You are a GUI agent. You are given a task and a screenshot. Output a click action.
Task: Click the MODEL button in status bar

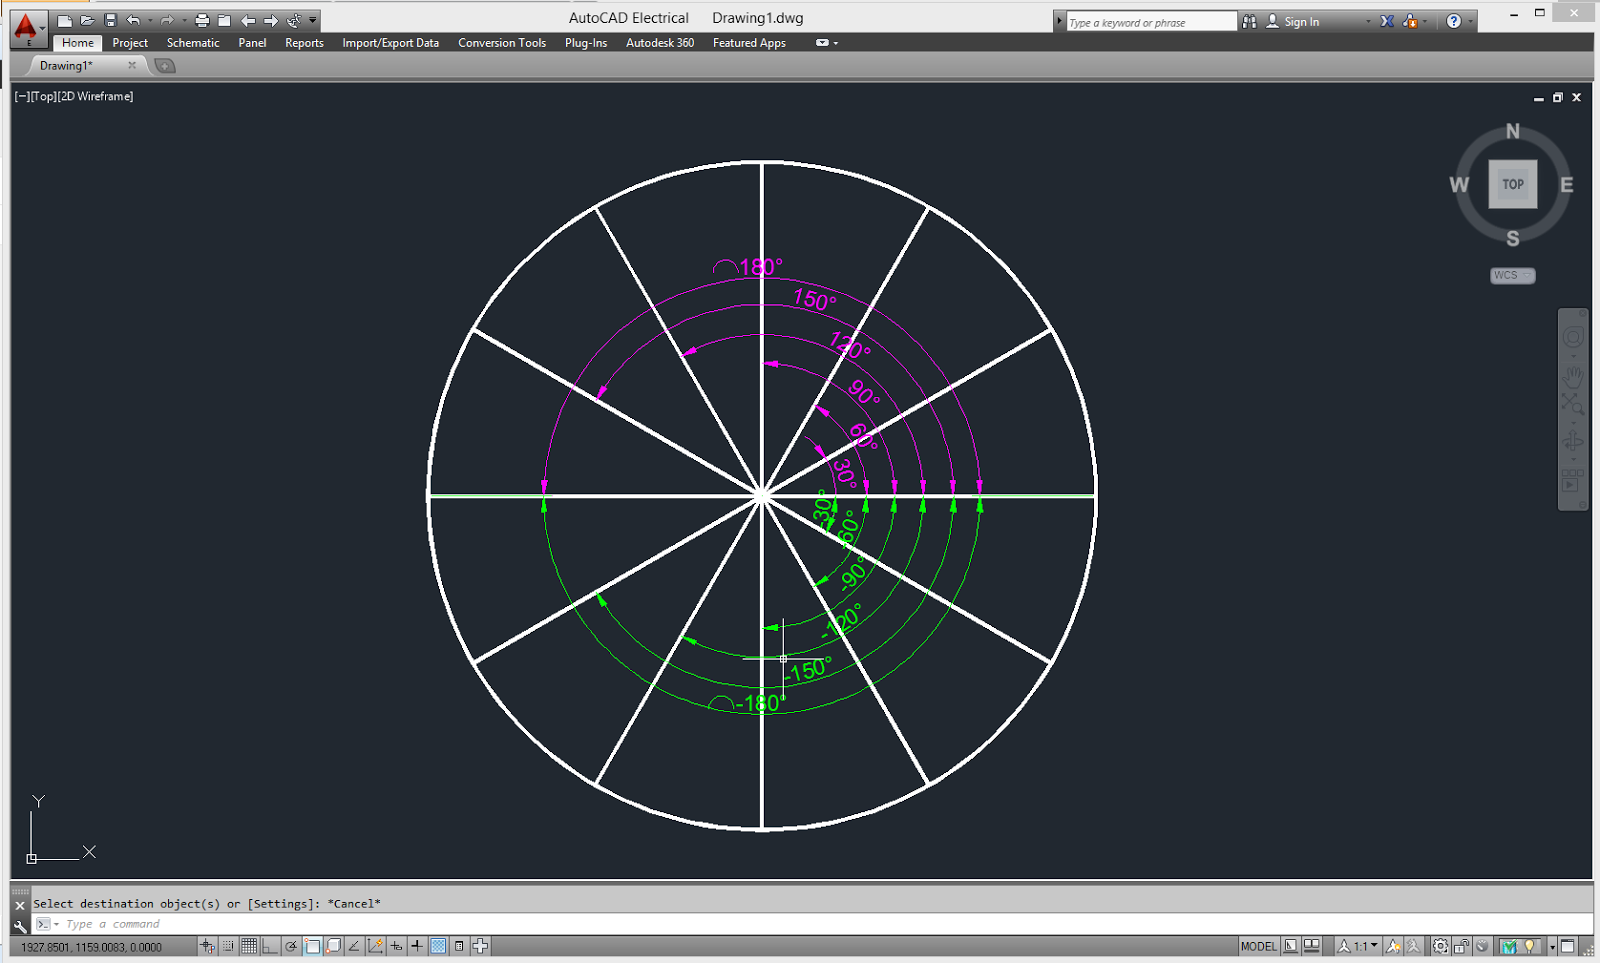(x=1259, y=946)
